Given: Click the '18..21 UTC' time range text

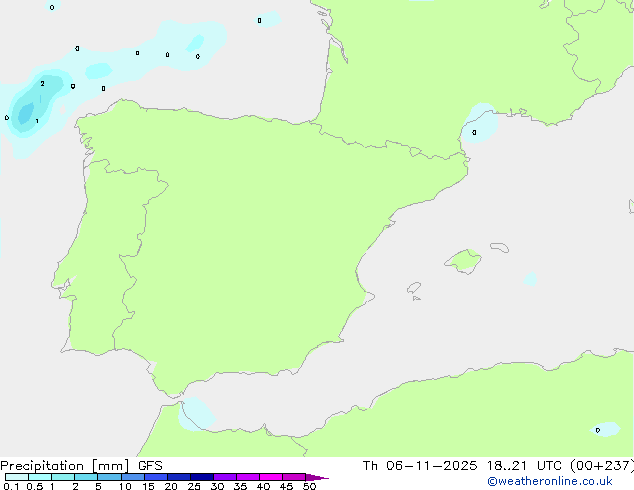Looking at the screenshot, I should 524,466.
